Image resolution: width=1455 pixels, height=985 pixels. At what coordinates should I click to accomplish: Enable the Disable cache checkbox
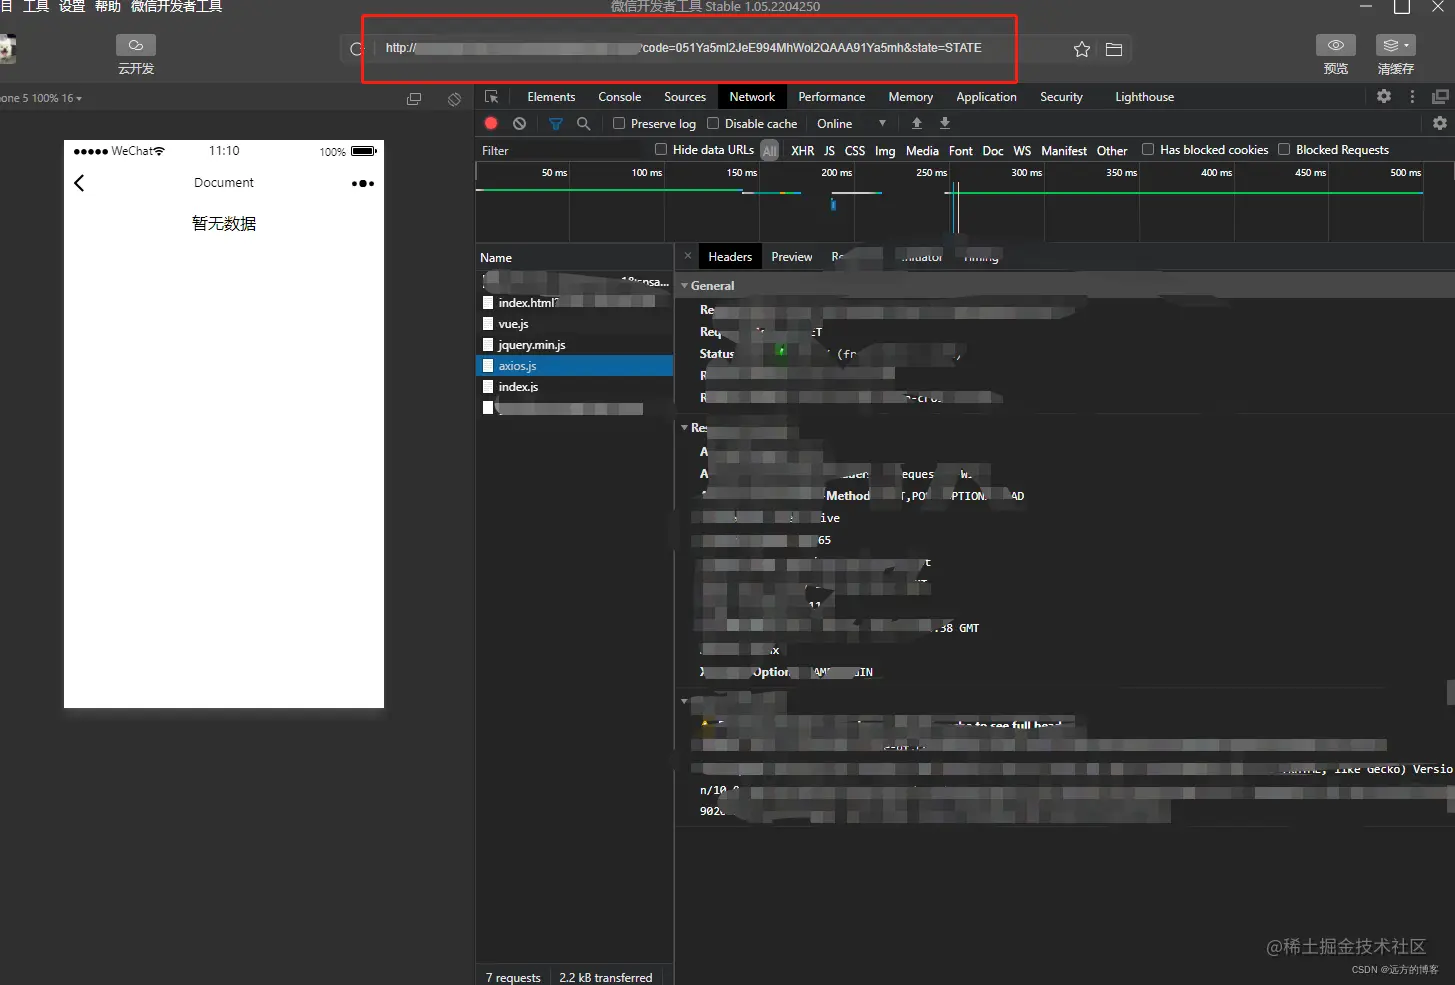click(x=713, y=123)
